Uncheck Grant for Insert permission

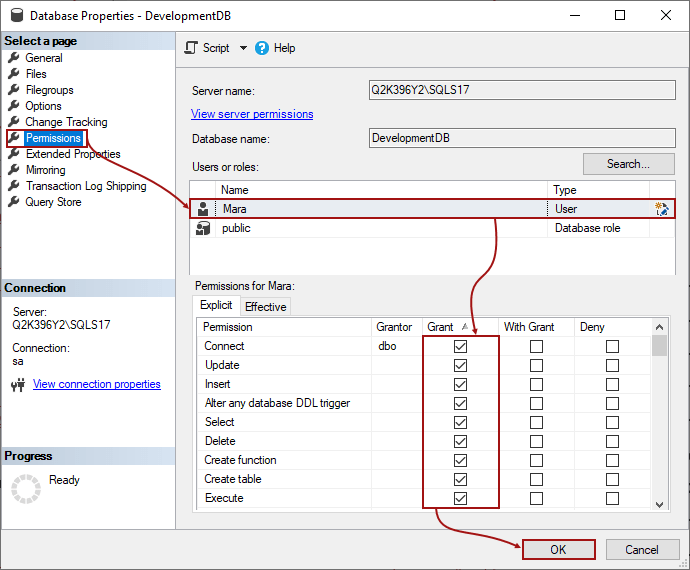[x=460, y=384]
